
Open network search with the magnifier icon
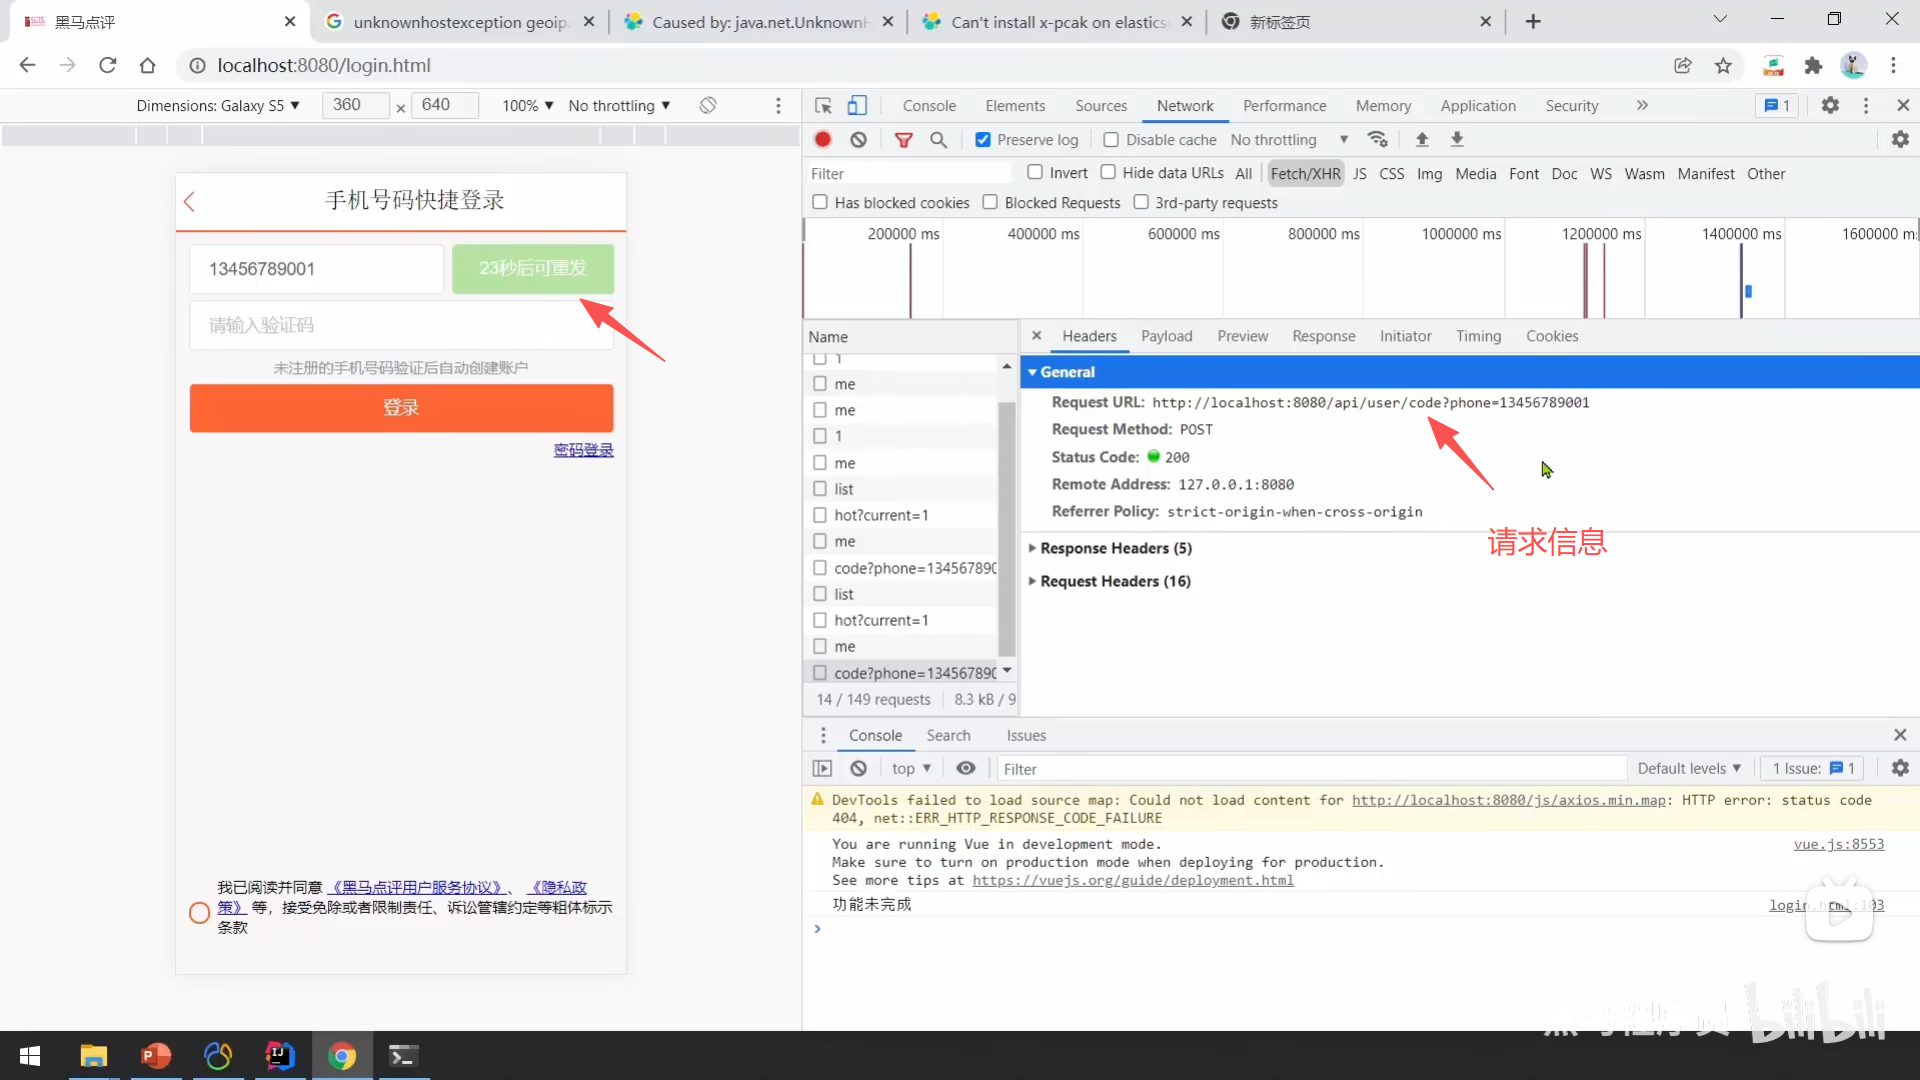(x=938, y=140)
